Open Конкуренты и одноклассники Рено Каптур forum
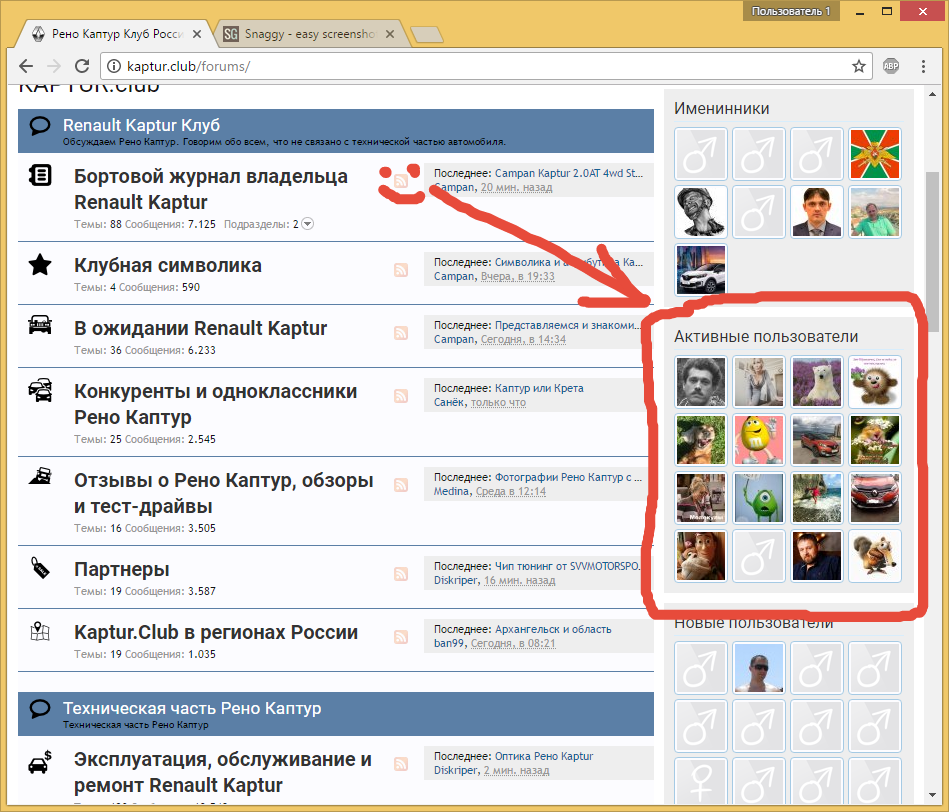Viewport: 949px width, 812px height. (215, 404)
